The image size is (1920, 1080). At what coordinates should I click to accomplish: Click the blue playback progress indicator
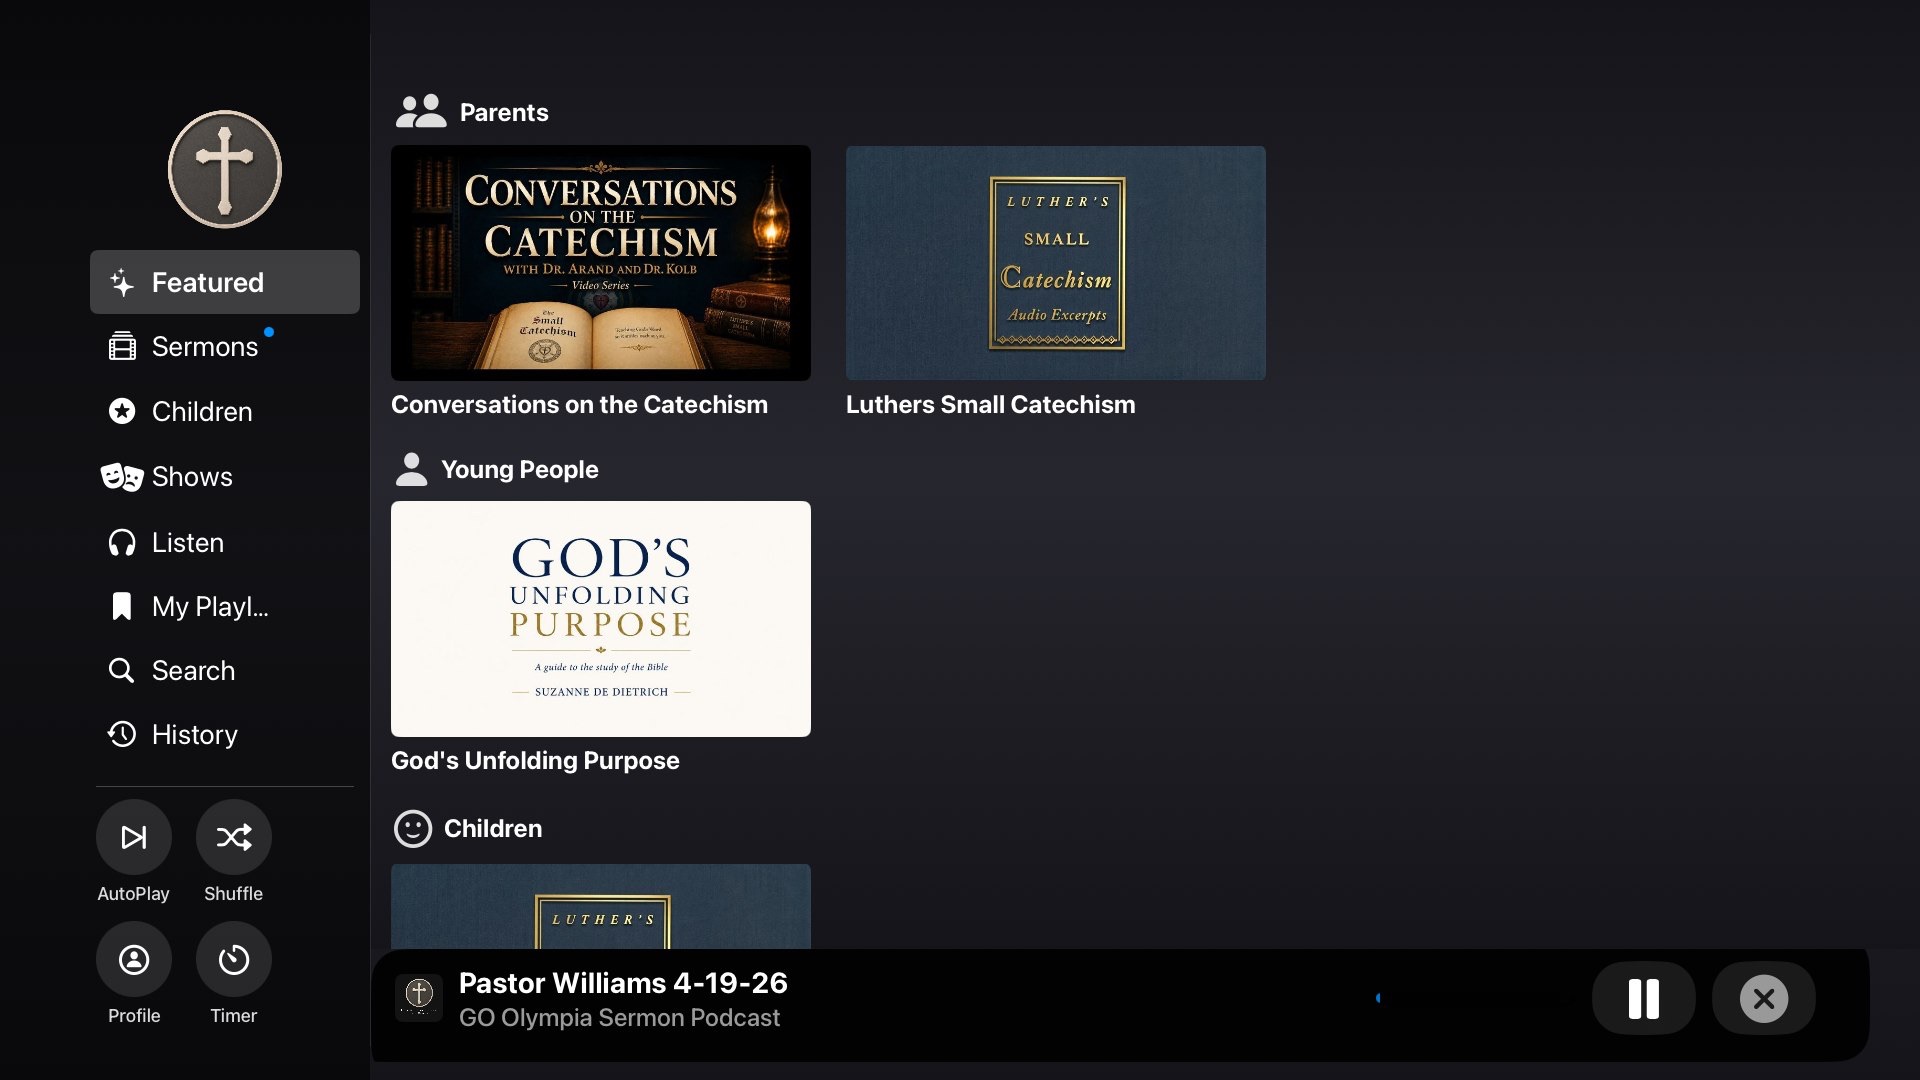pos(1378,998)
